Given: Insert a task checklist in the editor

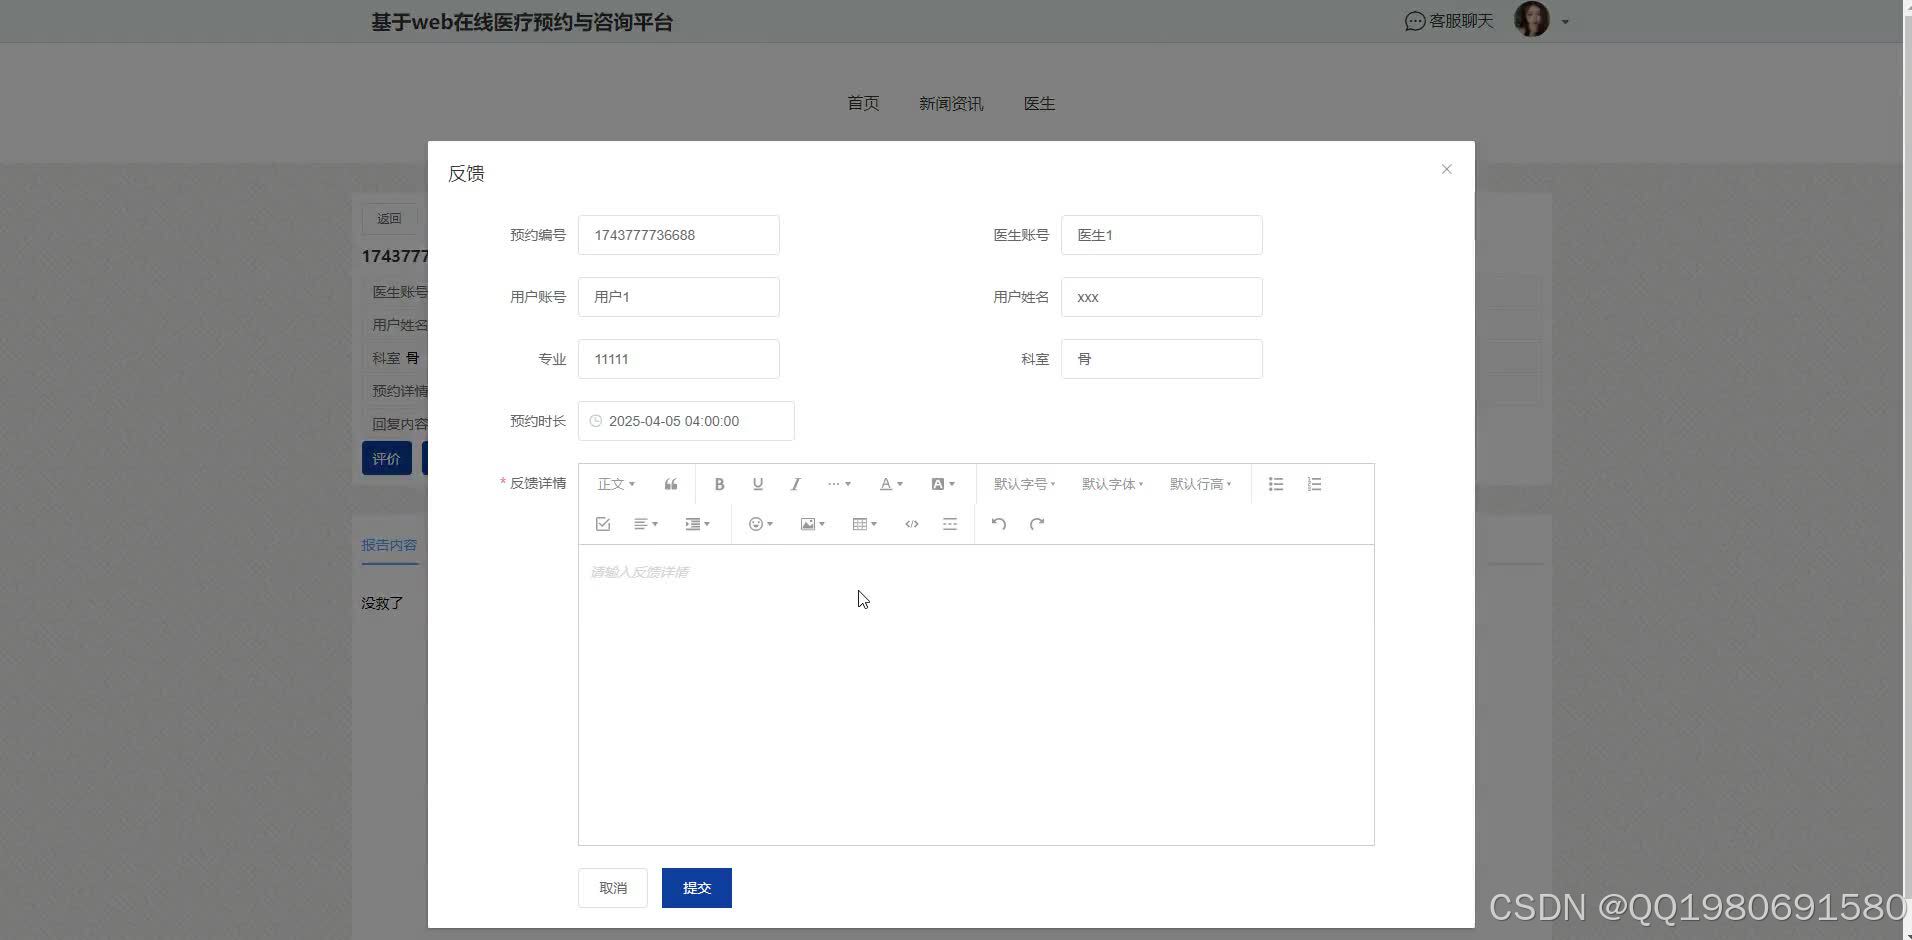Looking at the screenshot, I should point(603,523).
